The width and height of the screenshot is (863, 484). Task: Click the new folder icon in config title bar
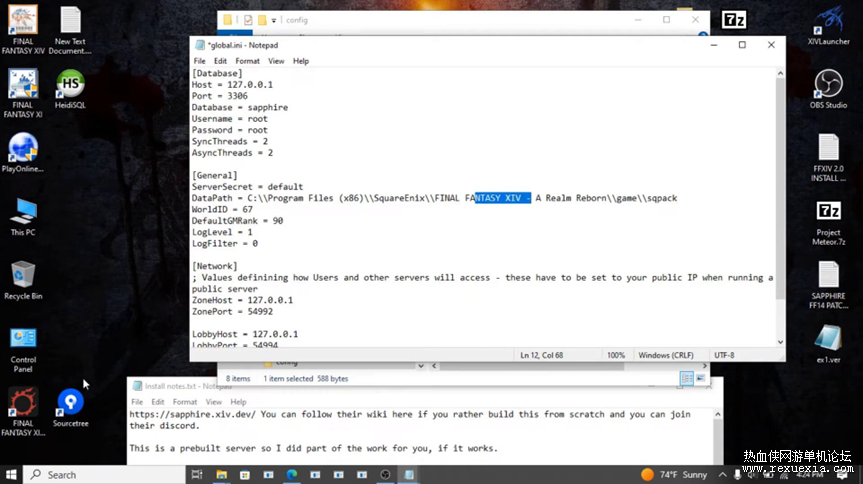(262, 20)
